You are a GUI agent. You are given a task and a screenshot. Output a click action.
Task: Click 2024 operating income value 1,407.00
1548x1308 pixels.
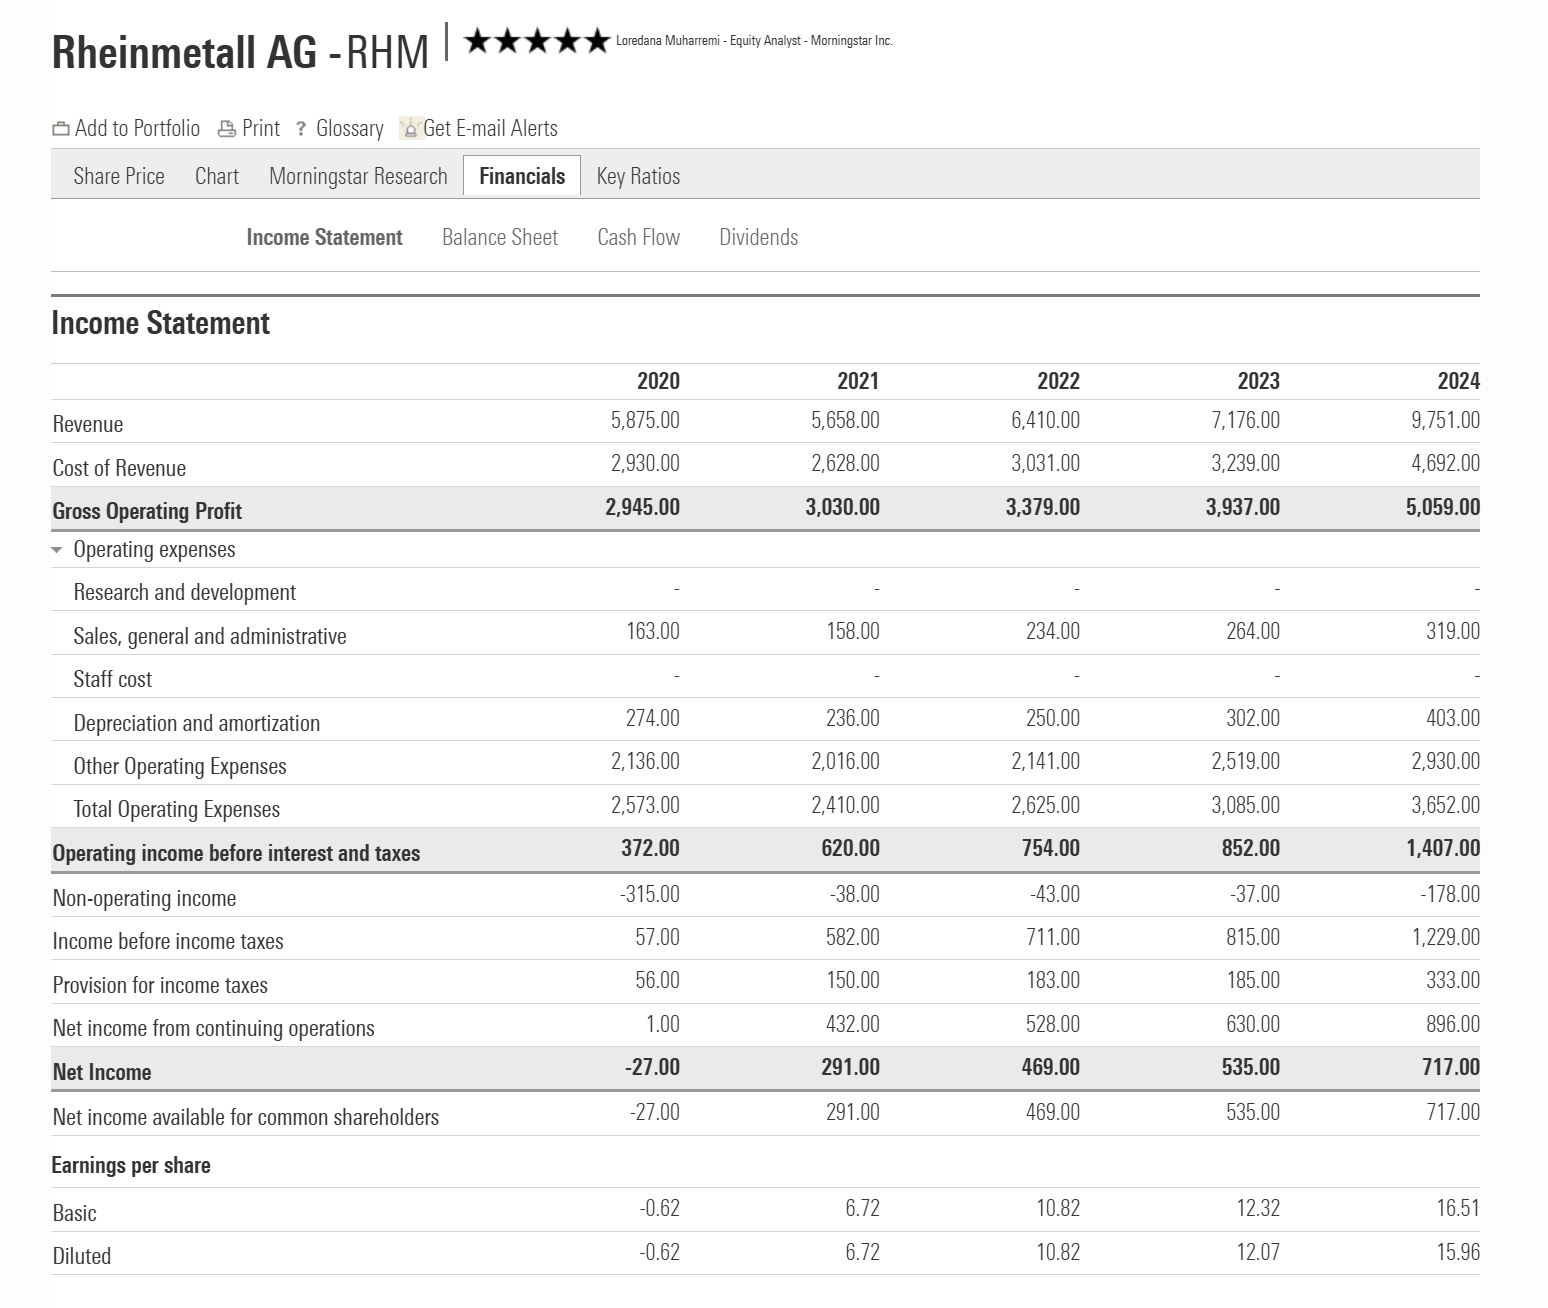click(1443, 848)
